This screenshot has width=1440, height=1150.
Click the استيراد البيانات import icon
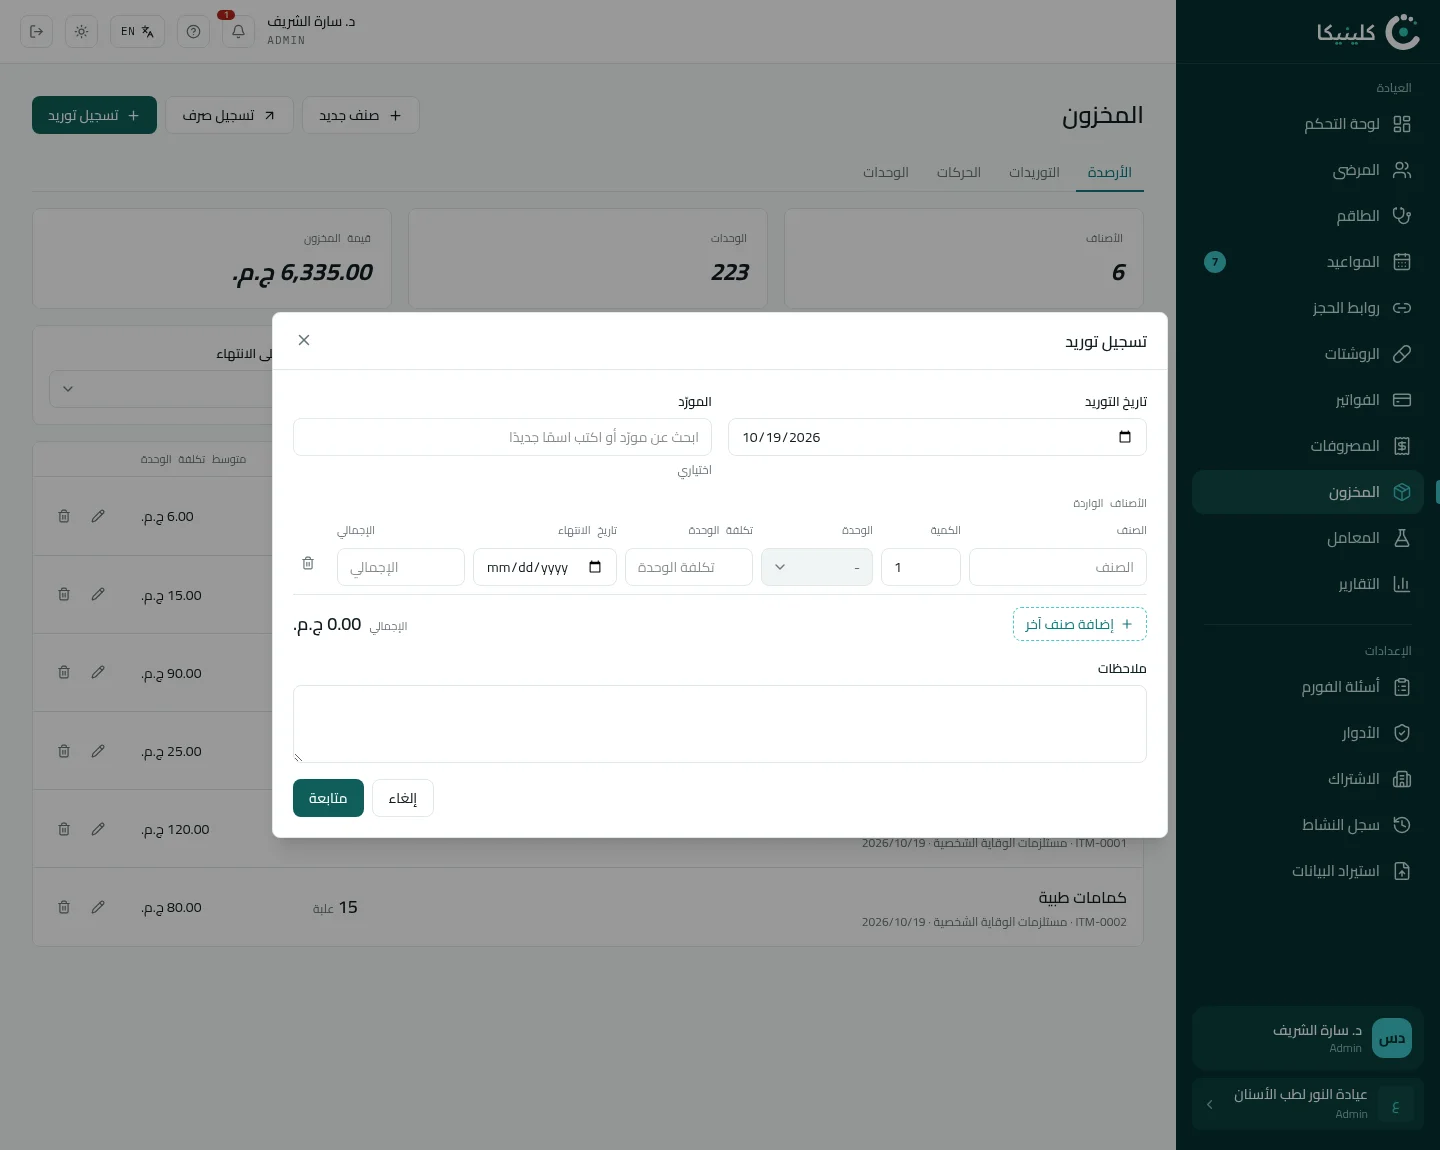pyautogui.click(x=1402, y=871)
